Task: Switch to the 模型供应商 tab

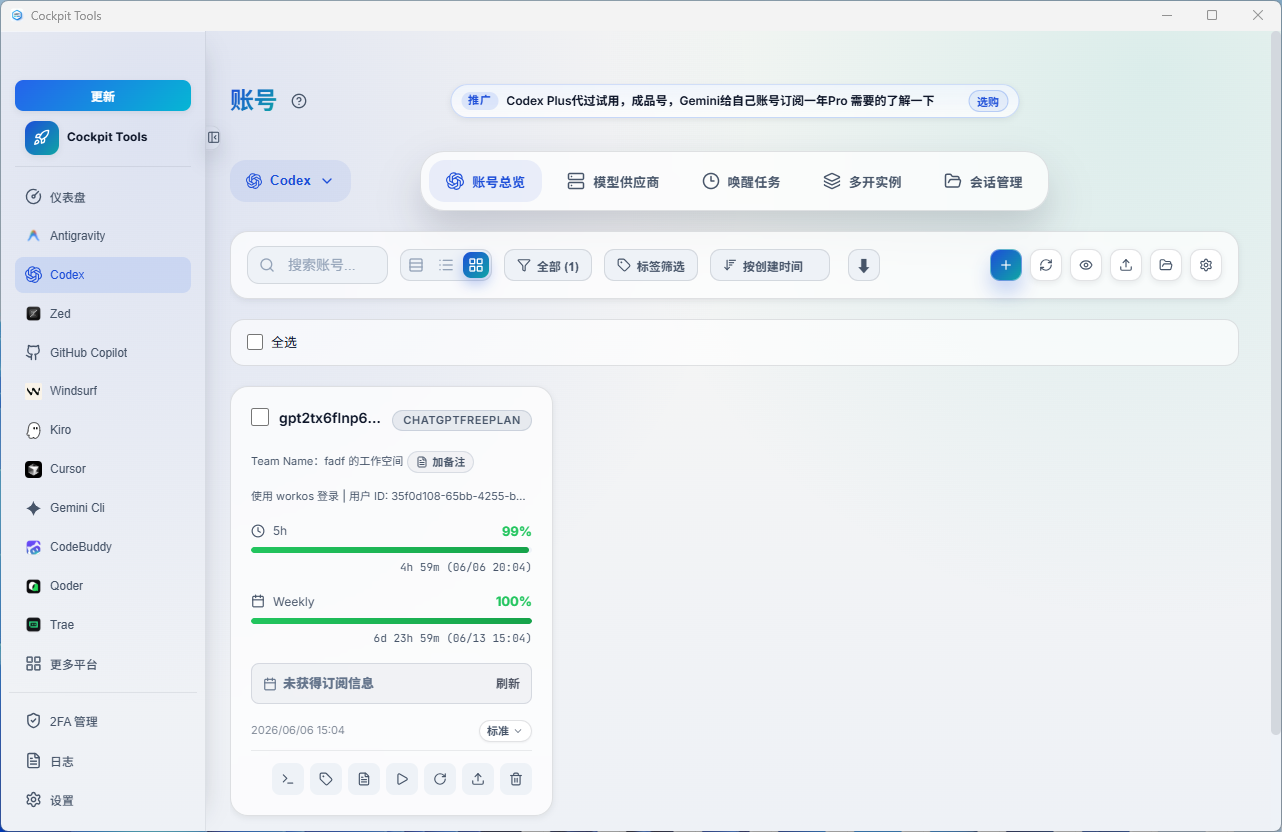Action: tap(613, 181)
